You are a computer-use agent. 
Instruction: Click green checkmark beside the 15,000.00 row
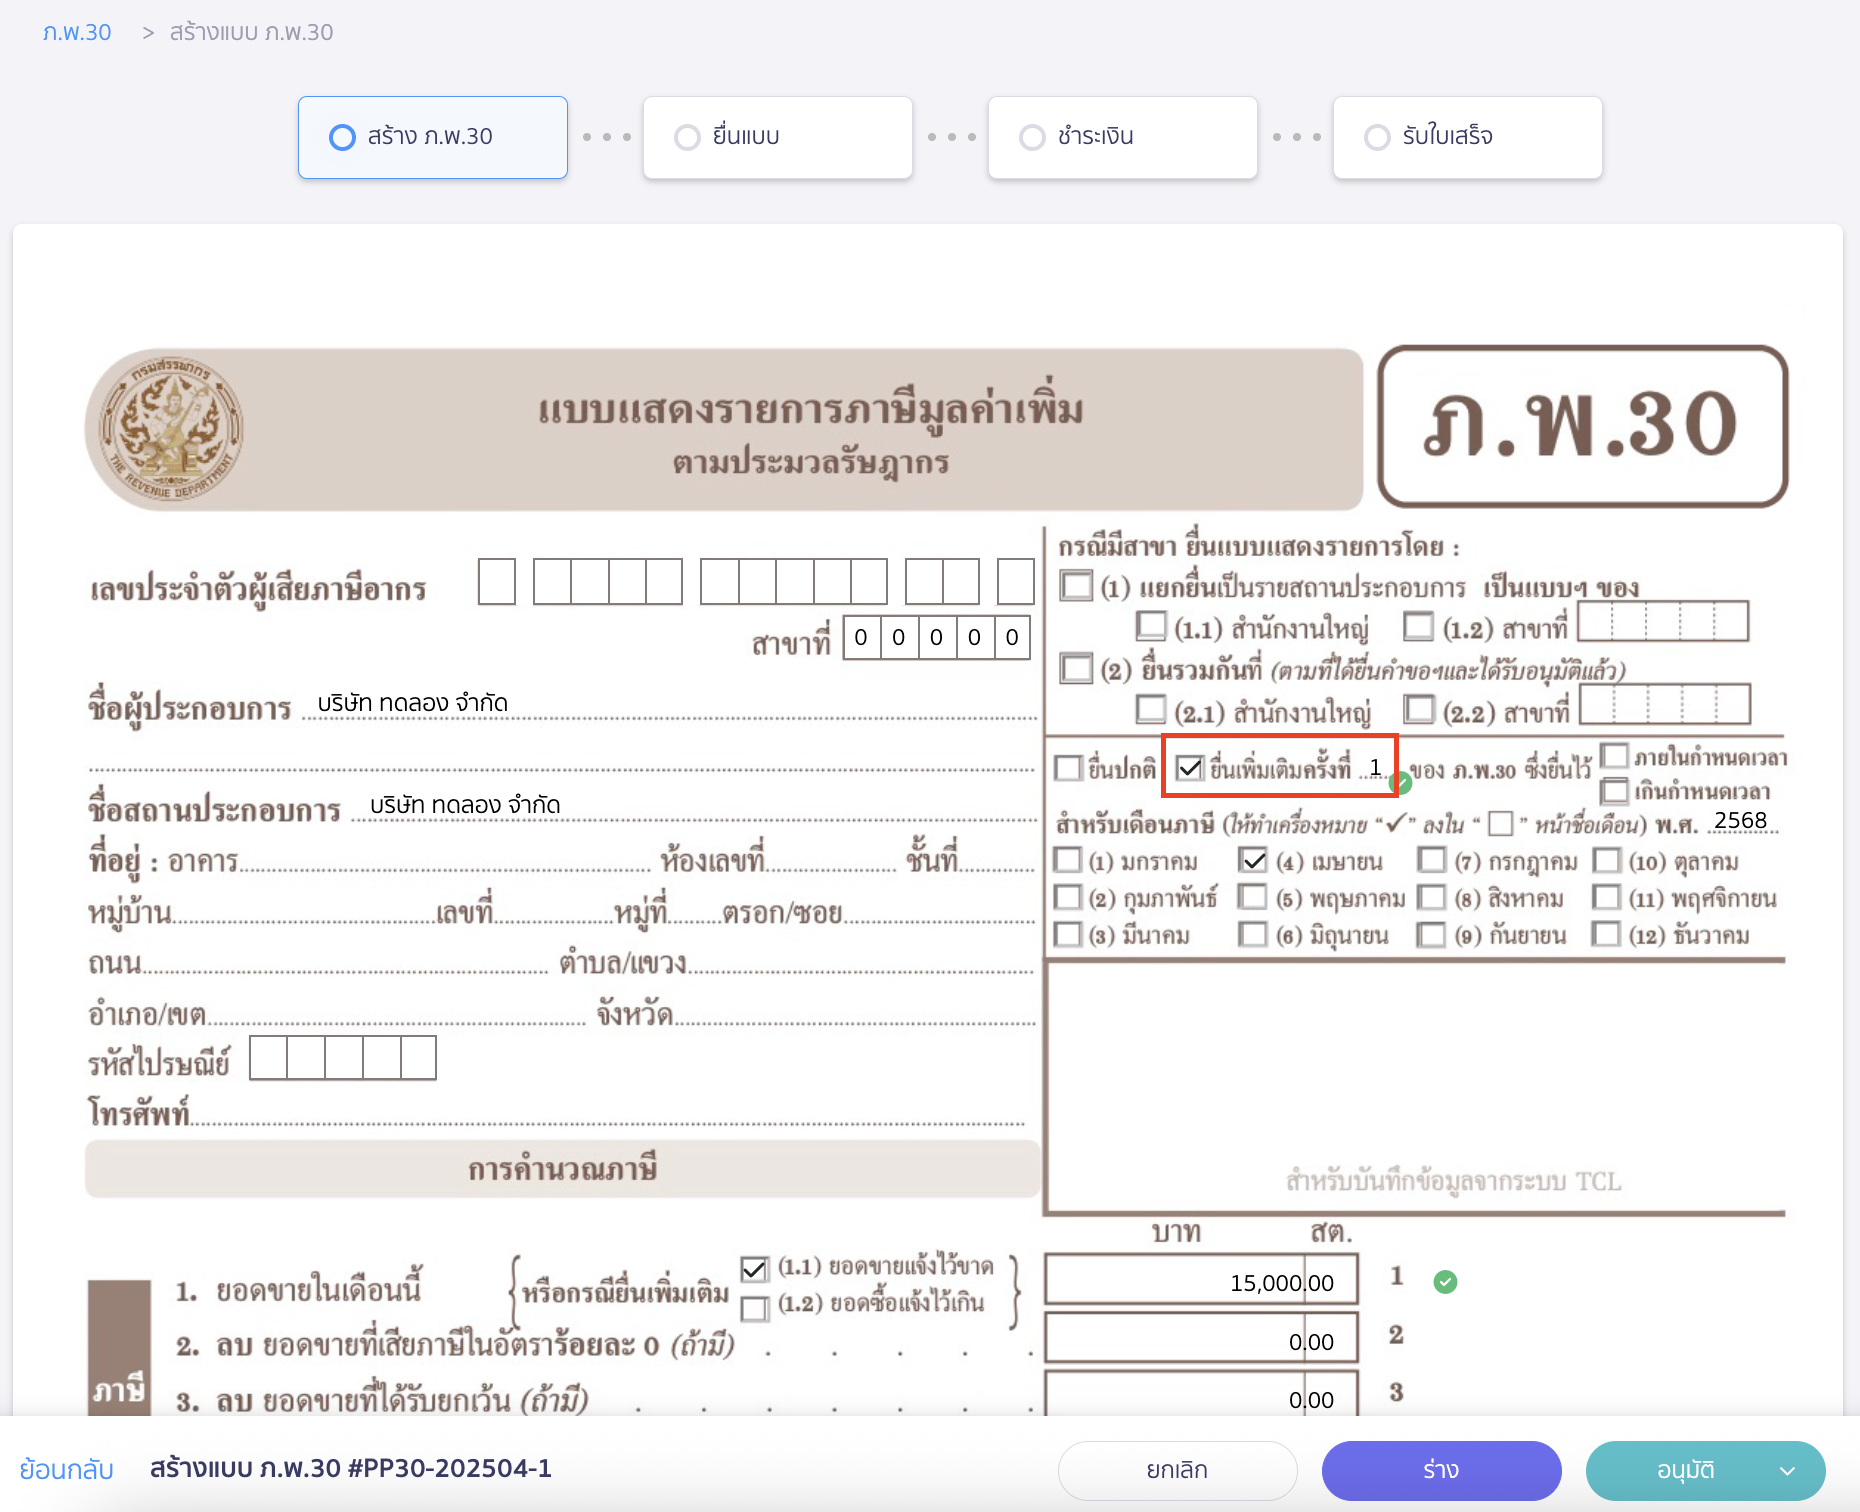point(1444,1280)
